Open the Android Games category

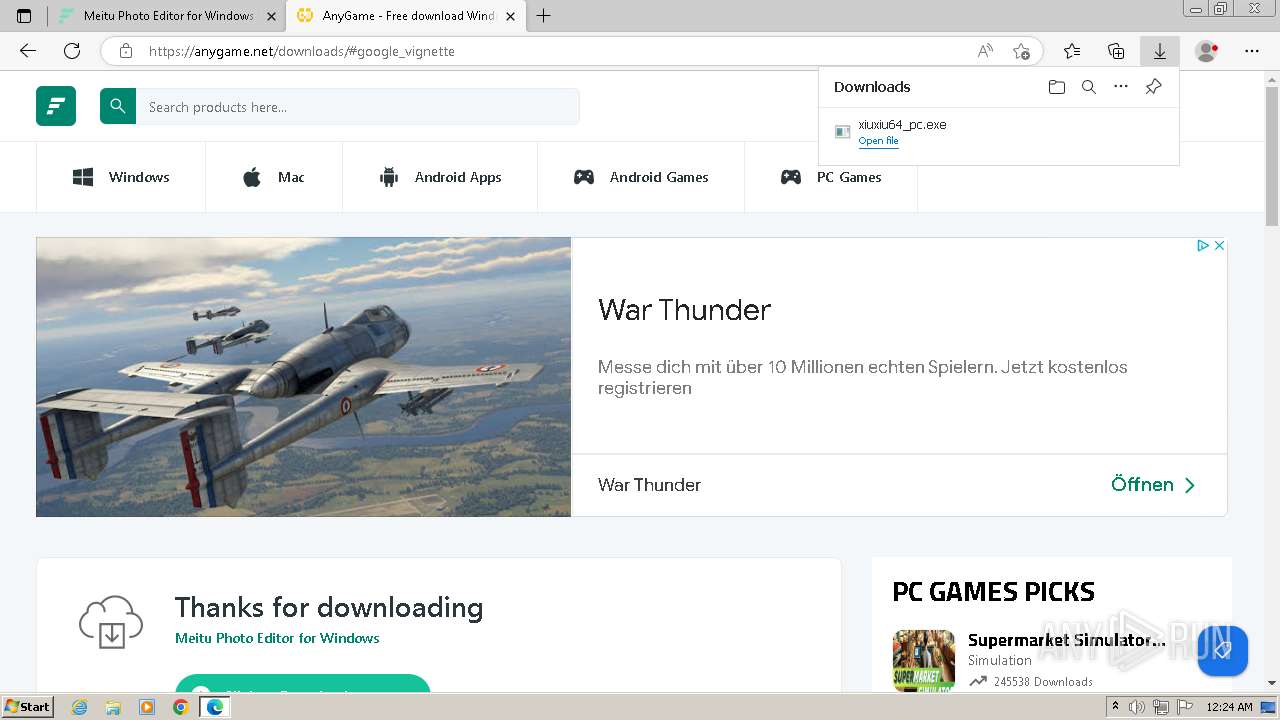[x=641, y=177]
